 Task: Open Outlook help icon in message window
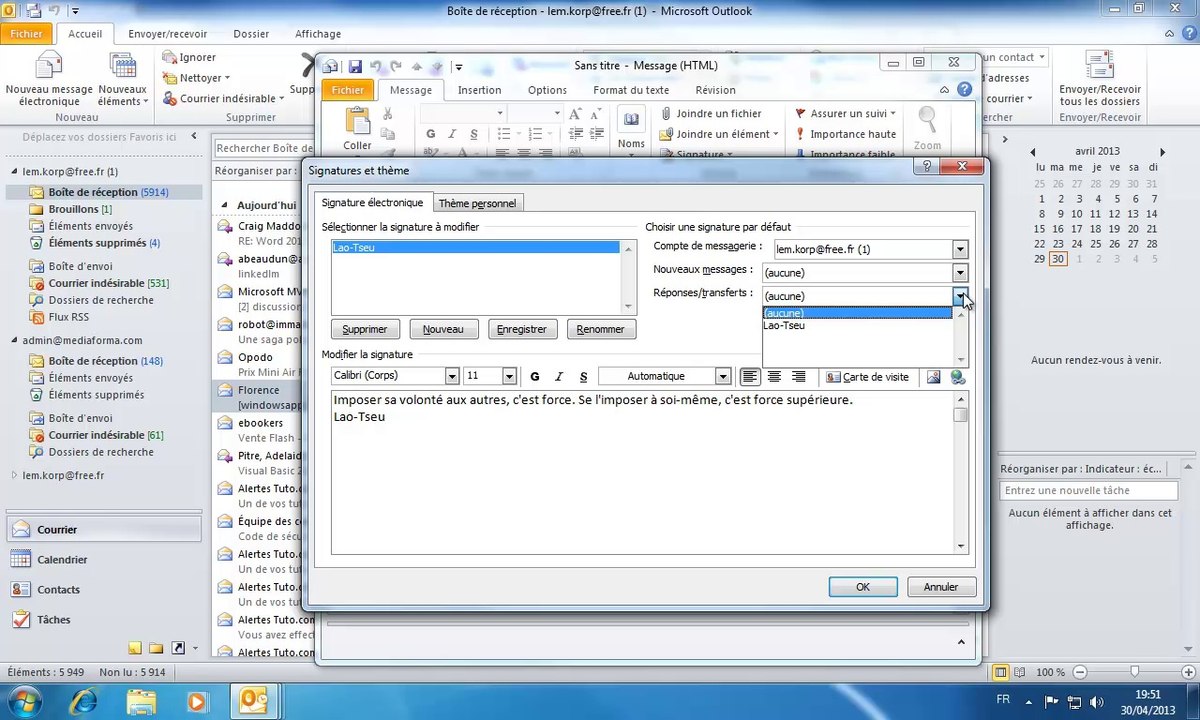(965, 90)
